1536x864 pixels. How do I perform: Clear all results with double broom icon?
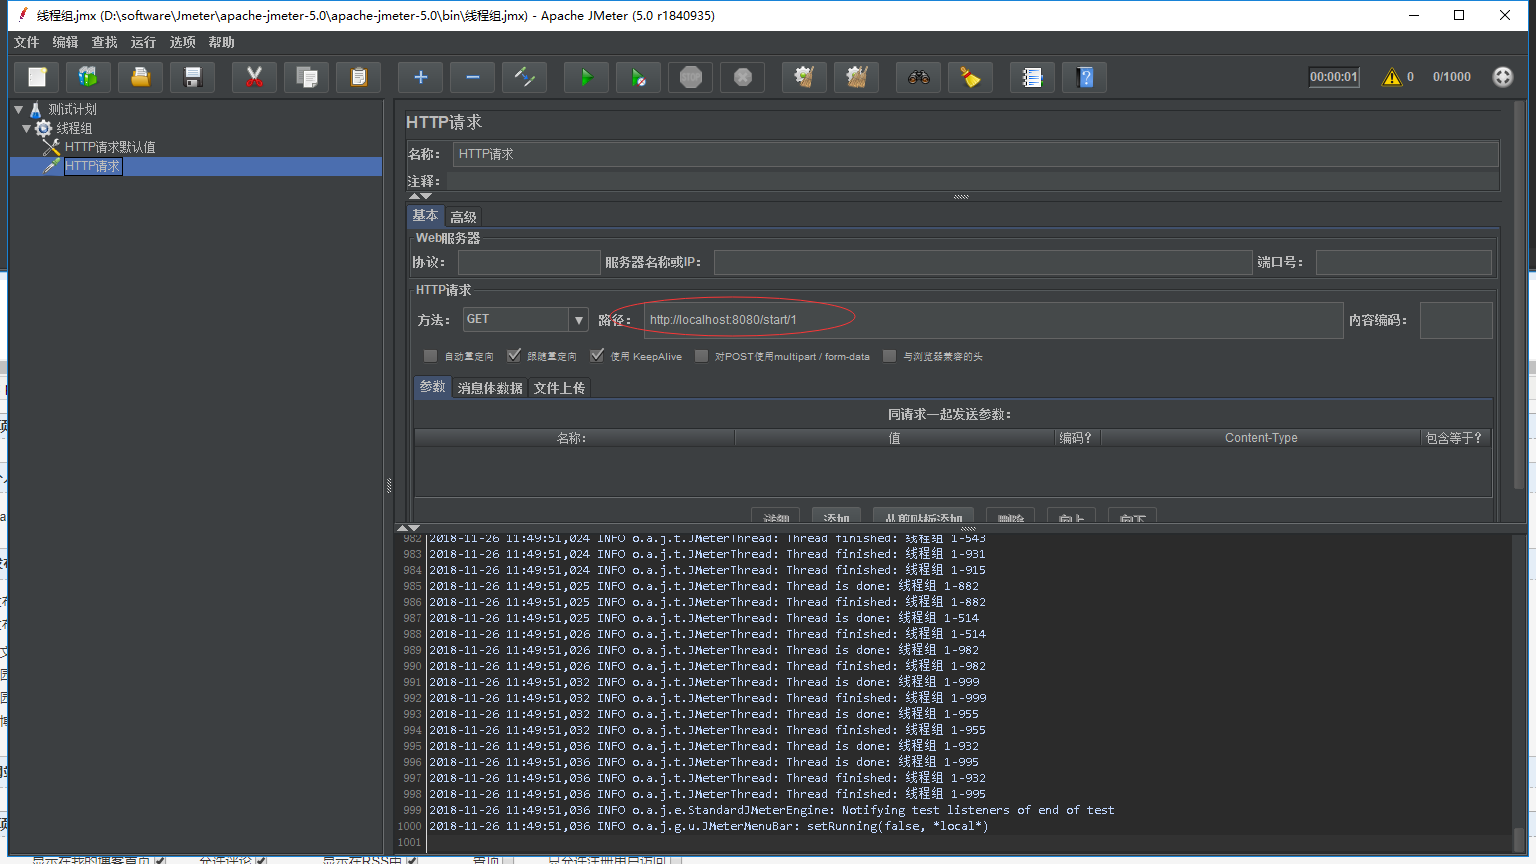856,77
